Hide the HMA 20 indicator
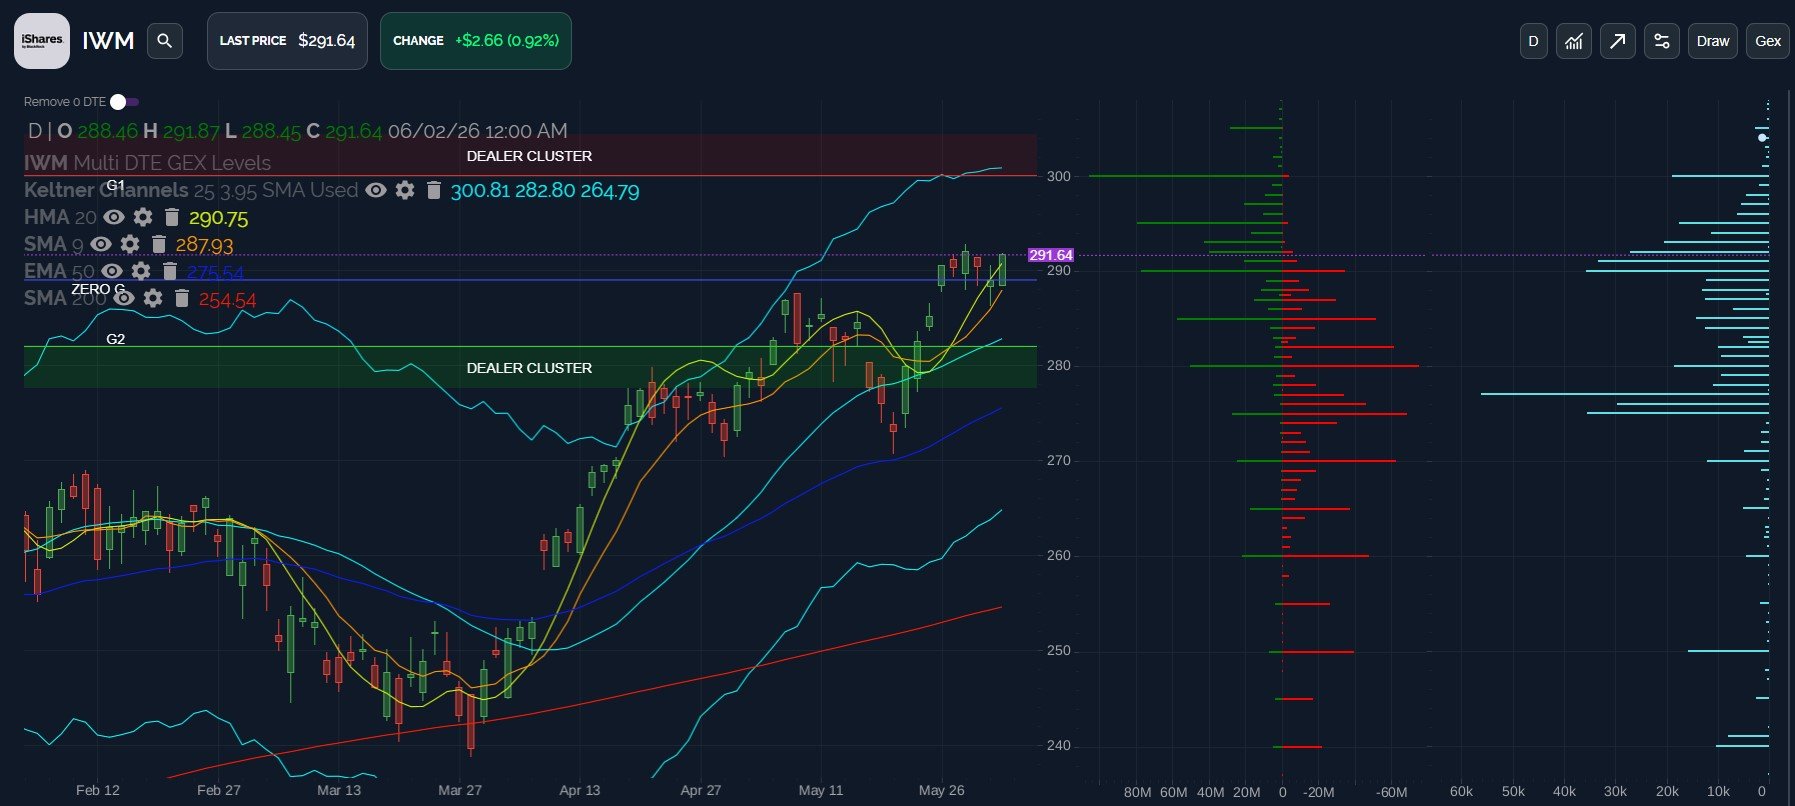This screenshot has height=806, width=1795. (x=114, y=217)
